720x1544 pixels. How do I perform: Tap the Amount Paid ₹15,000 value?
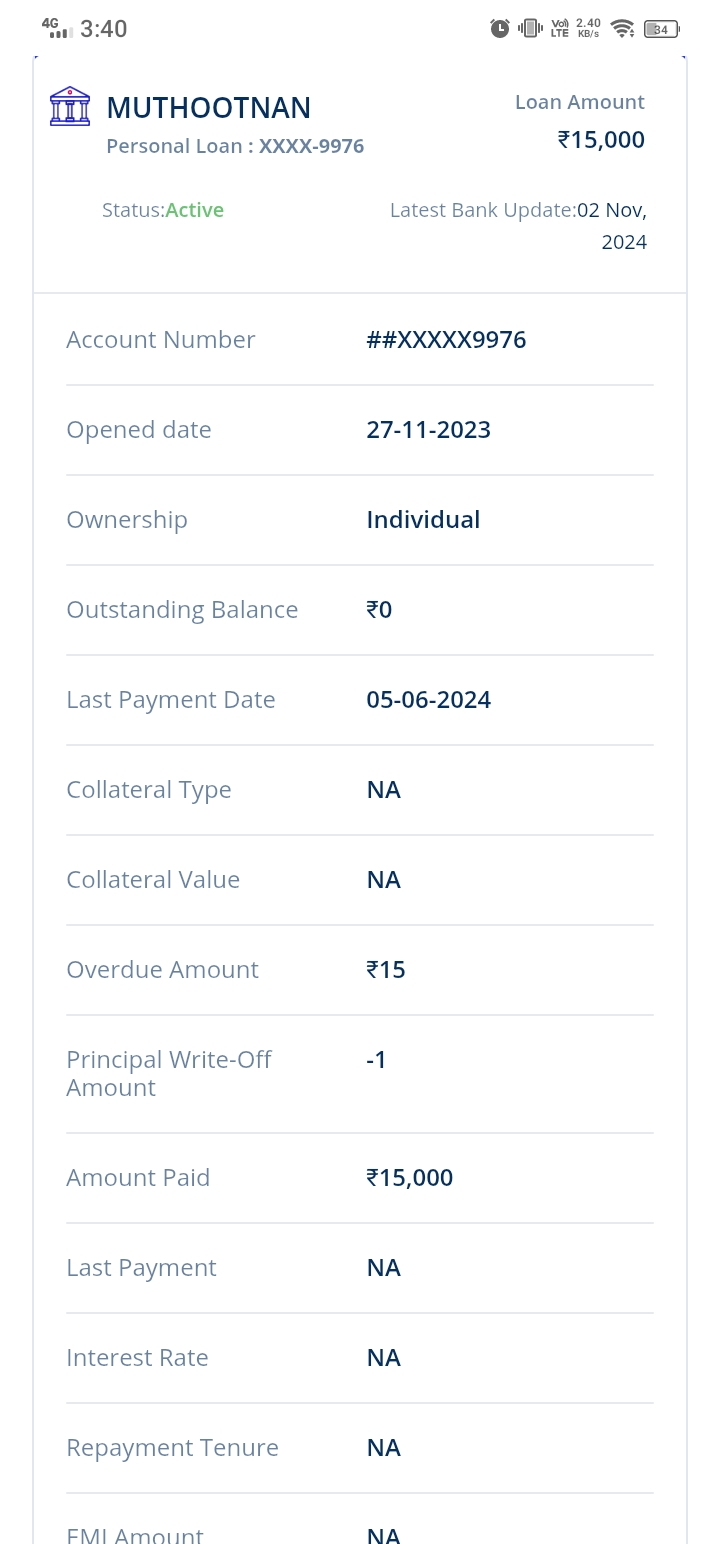pos(409,1178)
